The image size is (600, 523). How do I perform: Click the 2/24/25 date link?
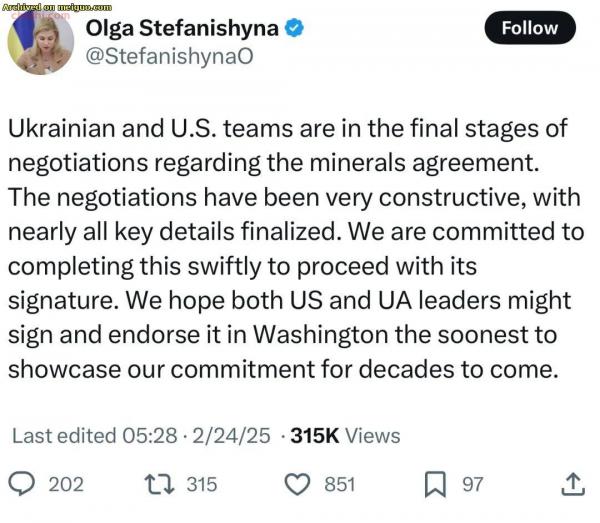(231, 436)
